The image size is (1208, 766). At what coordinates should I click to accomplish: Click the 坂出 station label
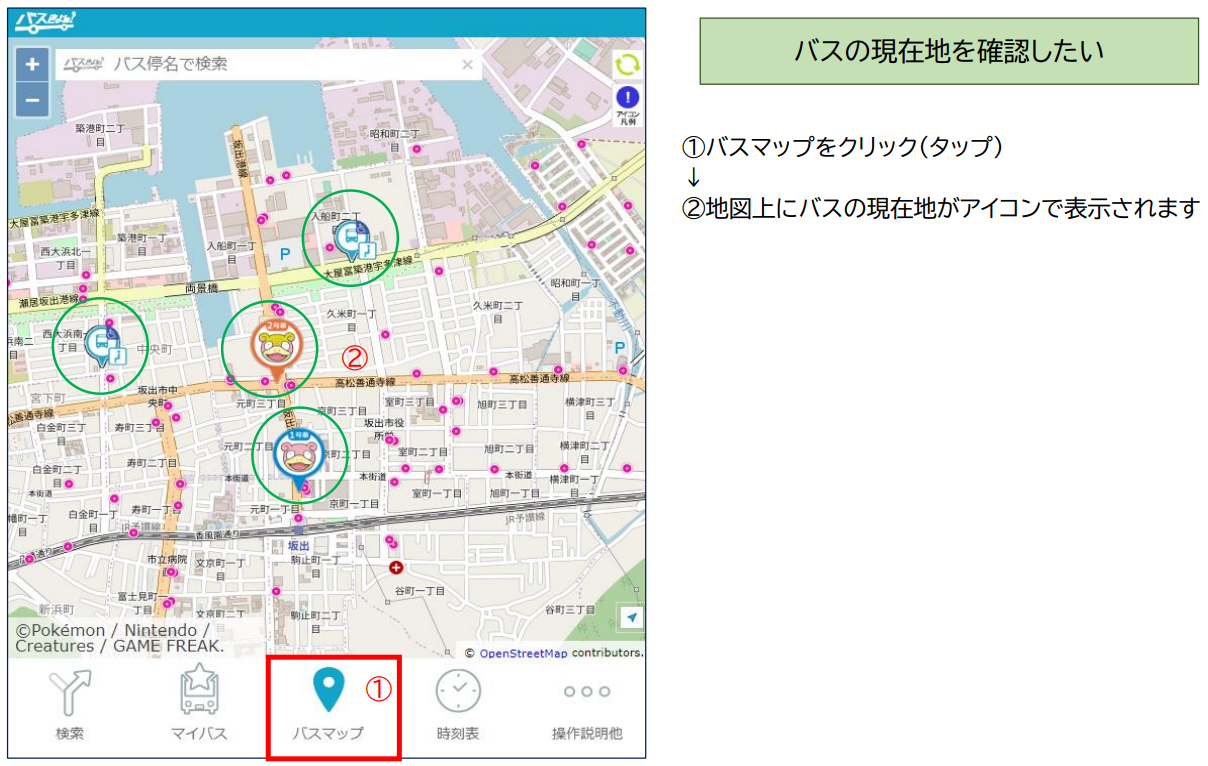pyautogui.click(x=298, y=546)
